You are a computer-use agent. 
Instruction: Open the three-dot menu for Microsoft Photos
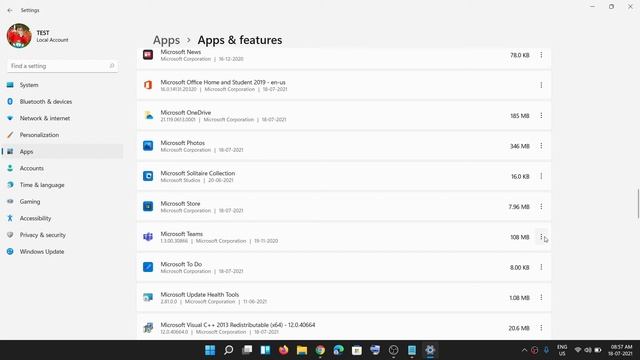541,146
